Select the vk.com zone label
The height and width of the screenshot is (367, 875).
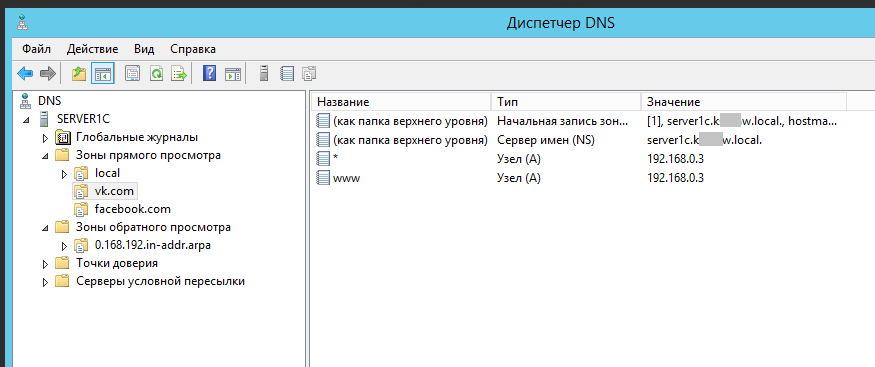coord(114,191)
